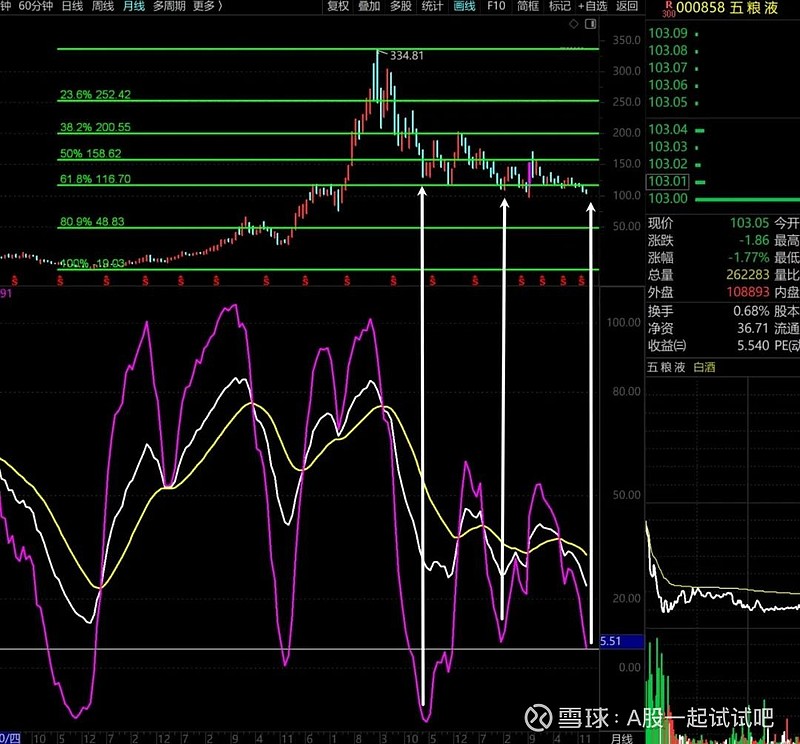800x744 pixels.
Task: Click the 现价 current price value
Action: pyautogui.click(x=749, y=223)
